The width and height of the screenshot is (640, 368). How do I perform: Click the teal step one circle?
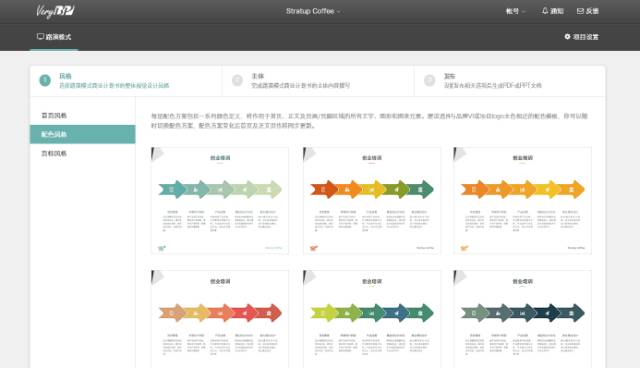[45, 80]
